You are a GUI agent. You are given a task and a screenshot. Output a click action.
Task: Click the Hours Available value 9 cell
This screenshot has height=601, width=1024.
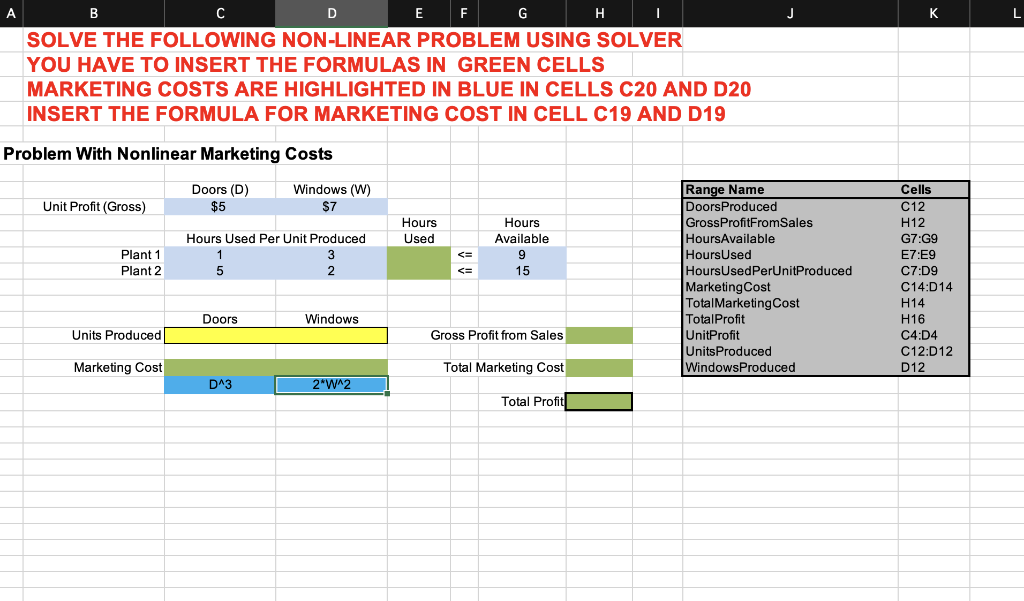pyautogui.click(x=521, y=254)
